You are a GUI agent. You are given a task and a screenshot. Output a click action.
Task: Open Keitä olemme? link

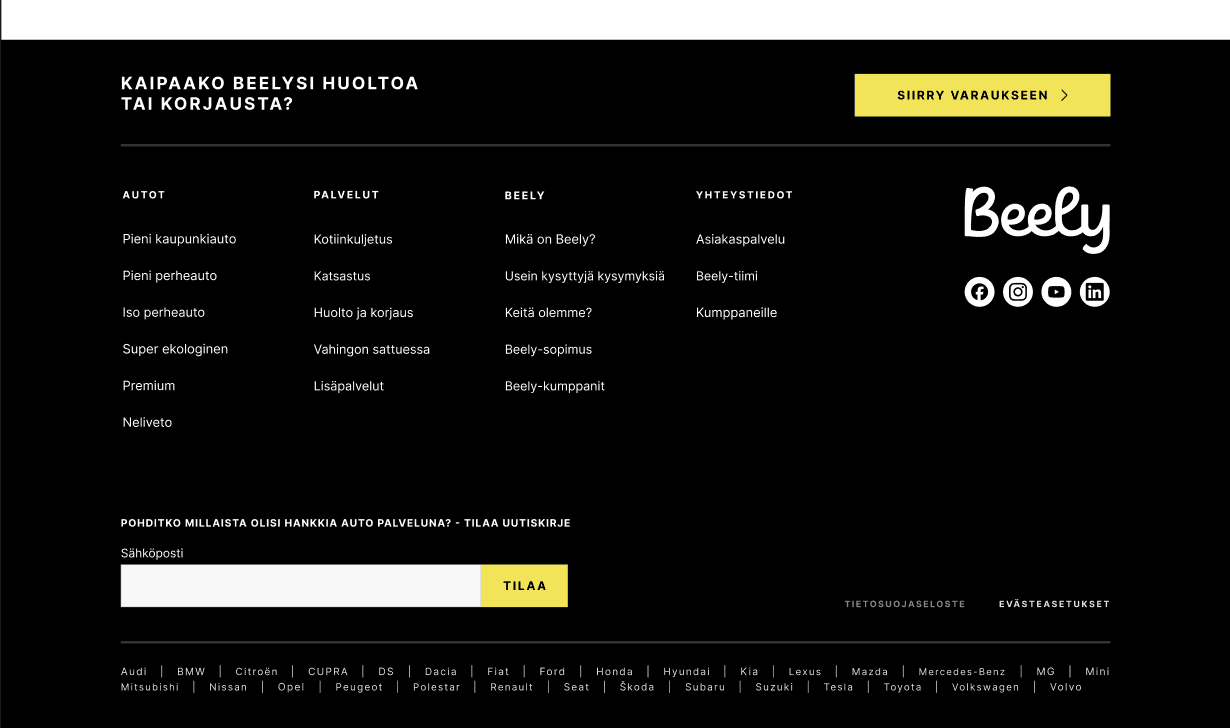coord(548,313)
